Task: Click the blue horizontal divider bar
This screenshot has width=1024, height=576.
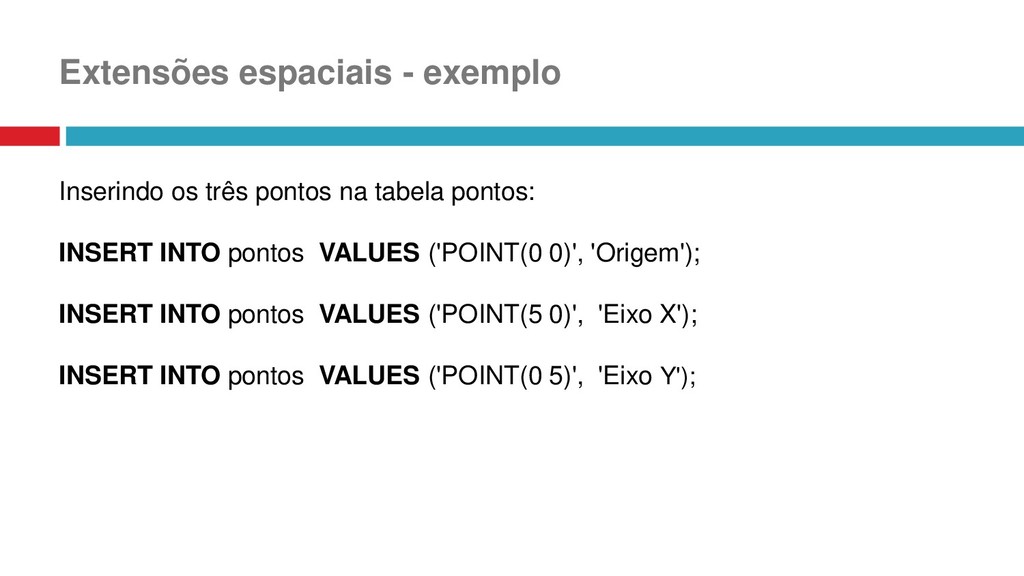Action: pos(545,136)
